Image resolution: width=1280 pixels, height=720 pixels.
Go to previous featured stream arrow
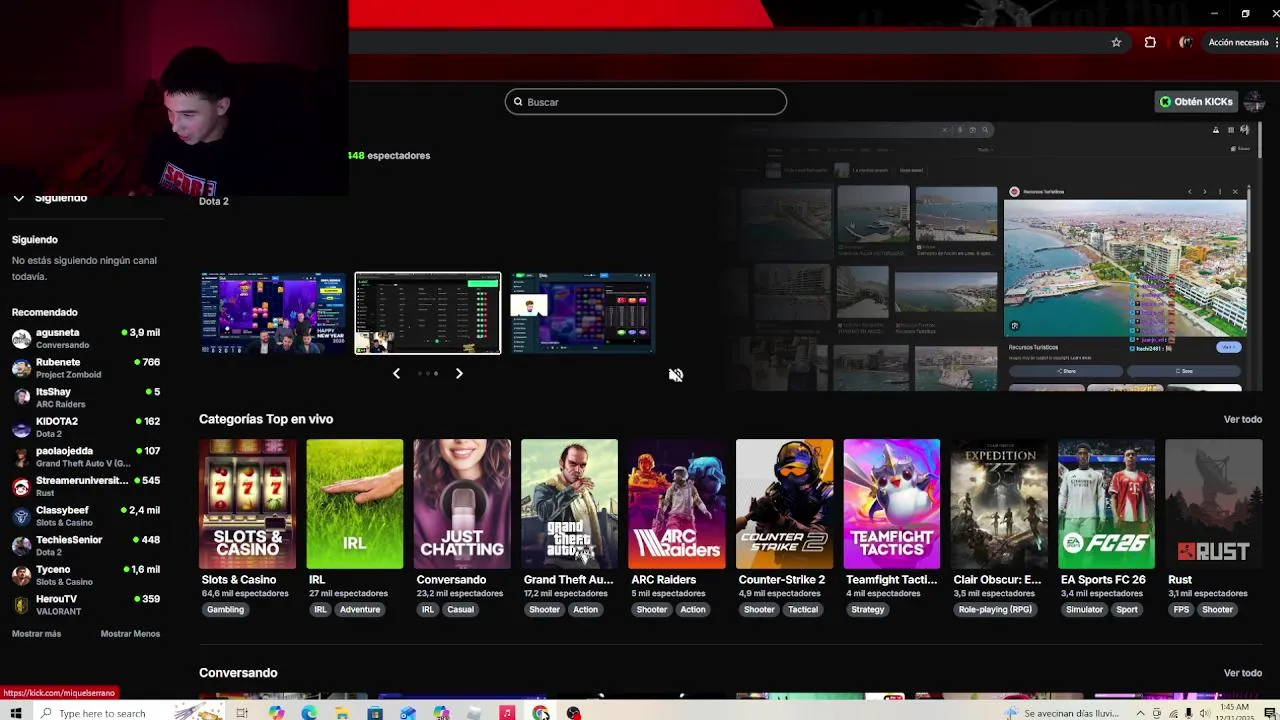point(396,373)
